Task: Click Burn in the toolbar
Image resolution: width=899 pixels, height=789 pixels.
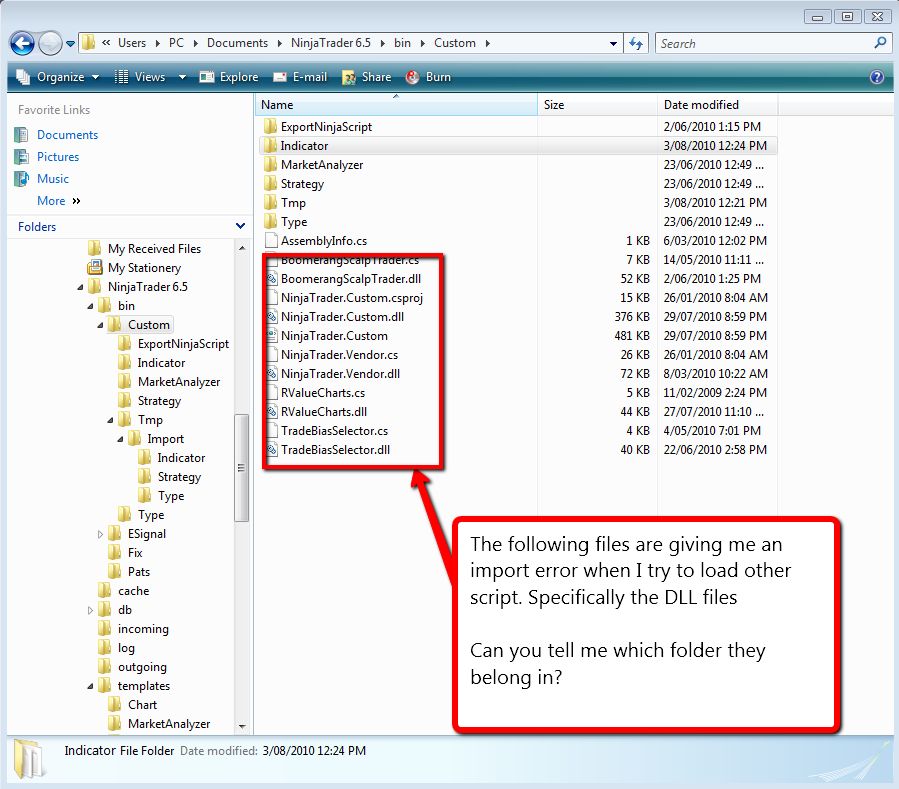Action: 428,77
